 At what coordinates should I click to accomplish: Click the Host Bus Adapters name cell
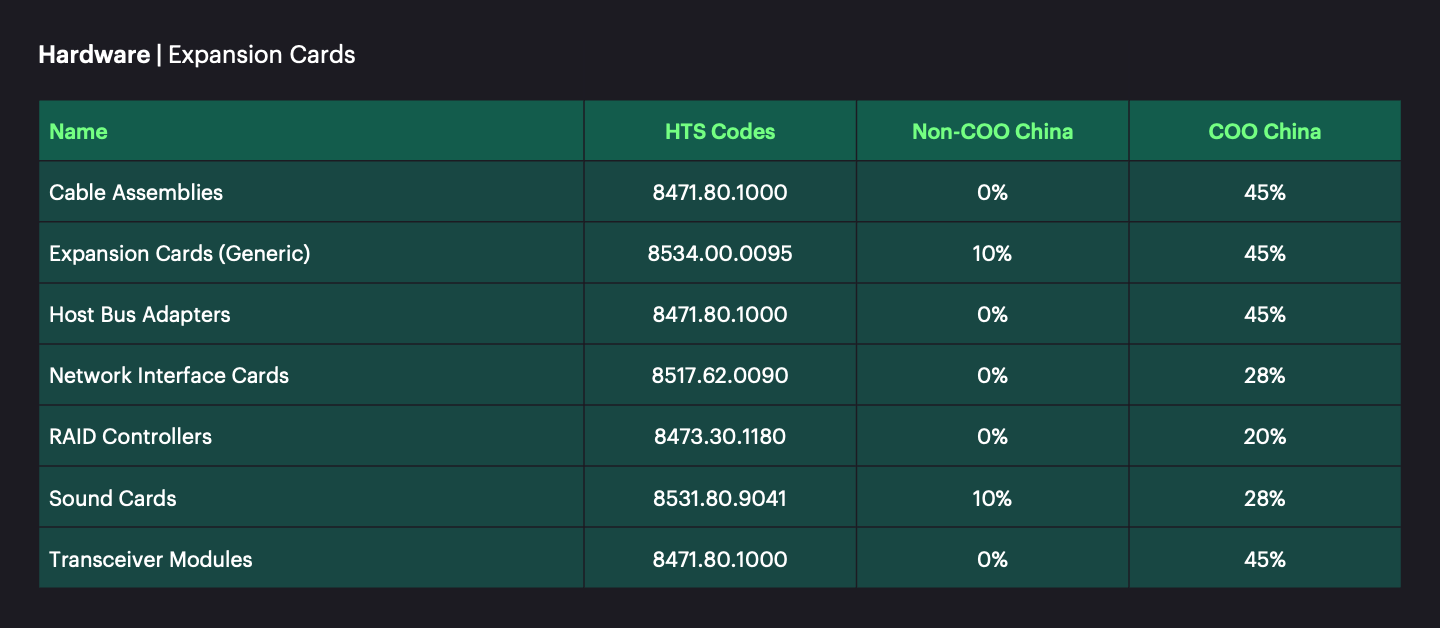(x=140, y=314)
